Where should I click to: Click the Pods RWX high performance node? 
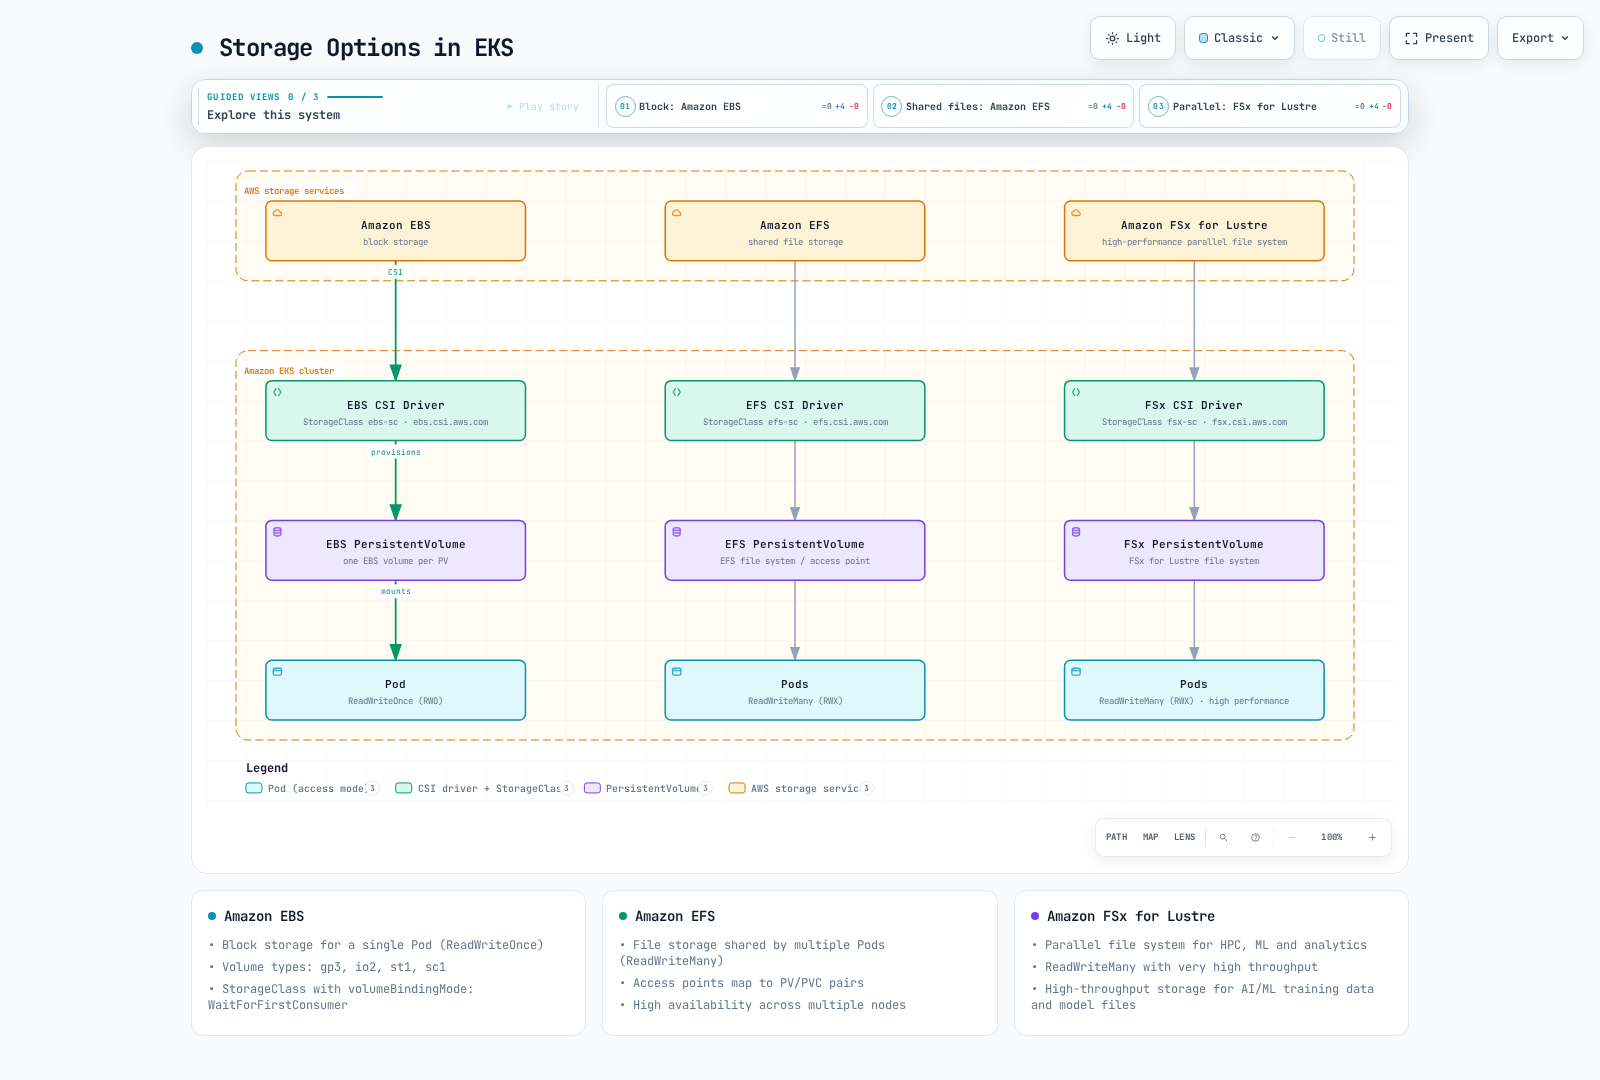pos(1194,690)
